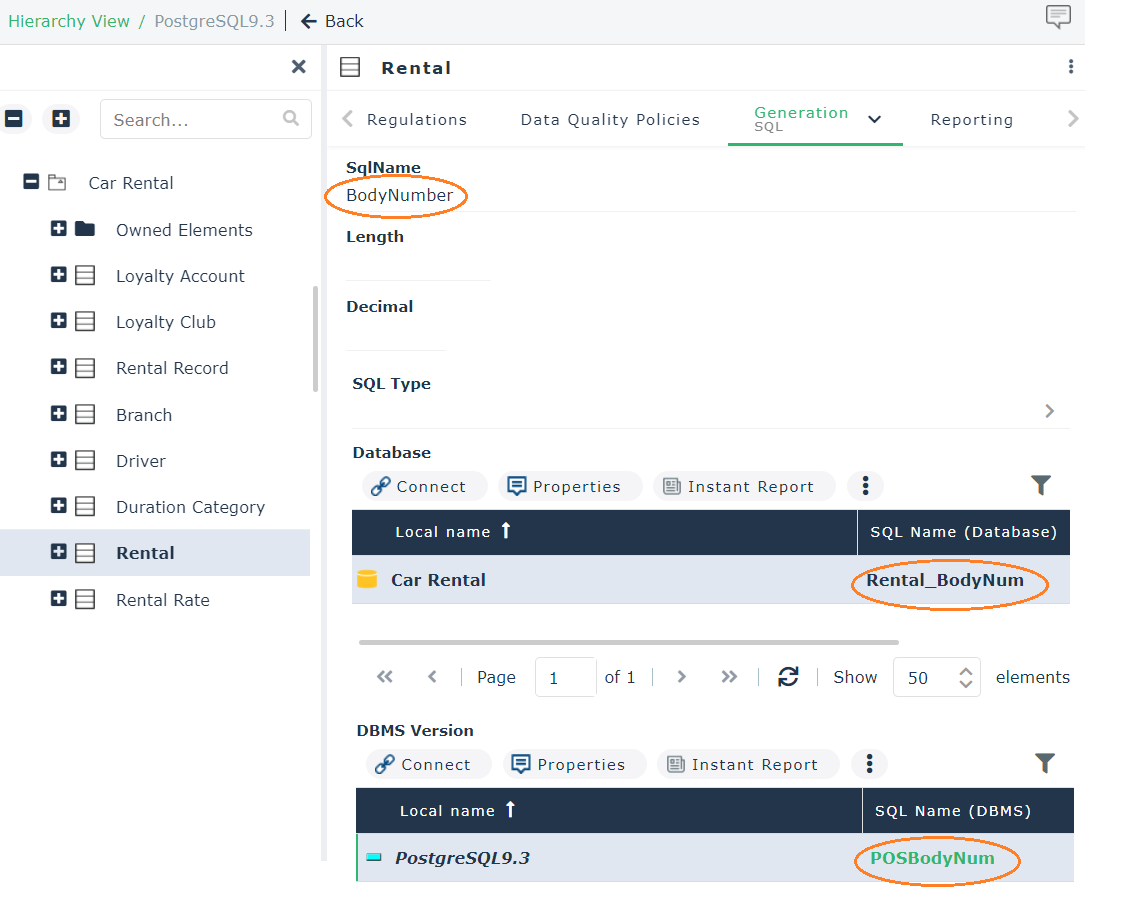The width and height of the screenshot is (1131, 918).
Task: Open the comments speech bubble icon
Action: tap(1057, 17)
